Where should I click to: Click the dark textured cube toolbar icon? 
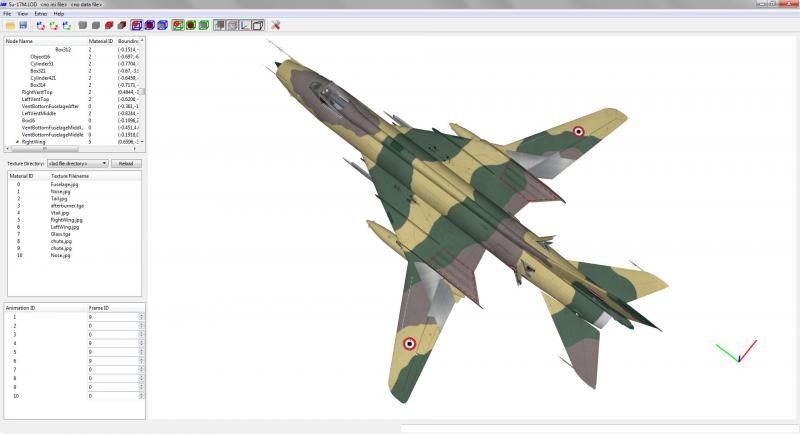click(x=121, y=25)
